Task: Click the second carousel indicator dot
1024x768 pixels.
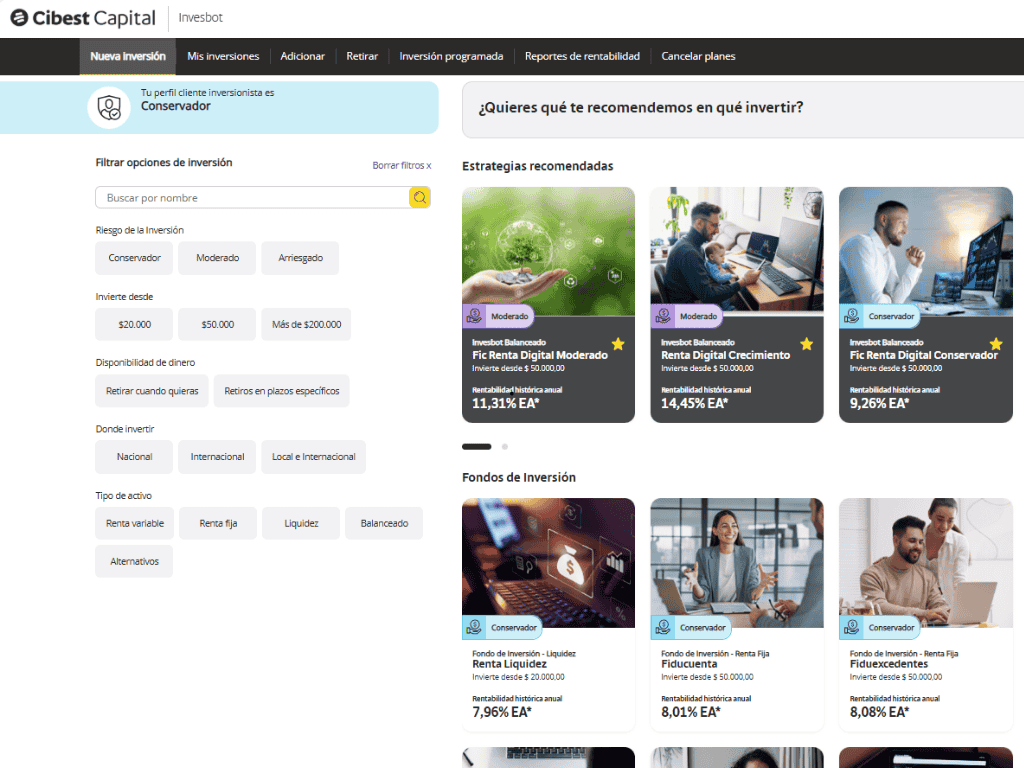Action: click(x=505, y=447)
